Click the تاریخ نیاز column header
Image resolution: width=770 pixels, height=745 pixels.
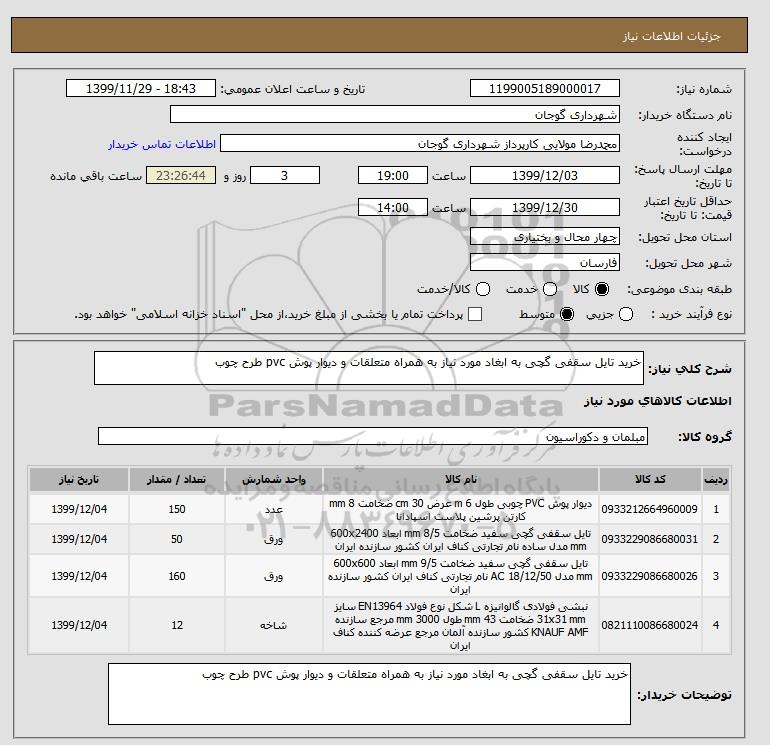(x=79, y=480)
